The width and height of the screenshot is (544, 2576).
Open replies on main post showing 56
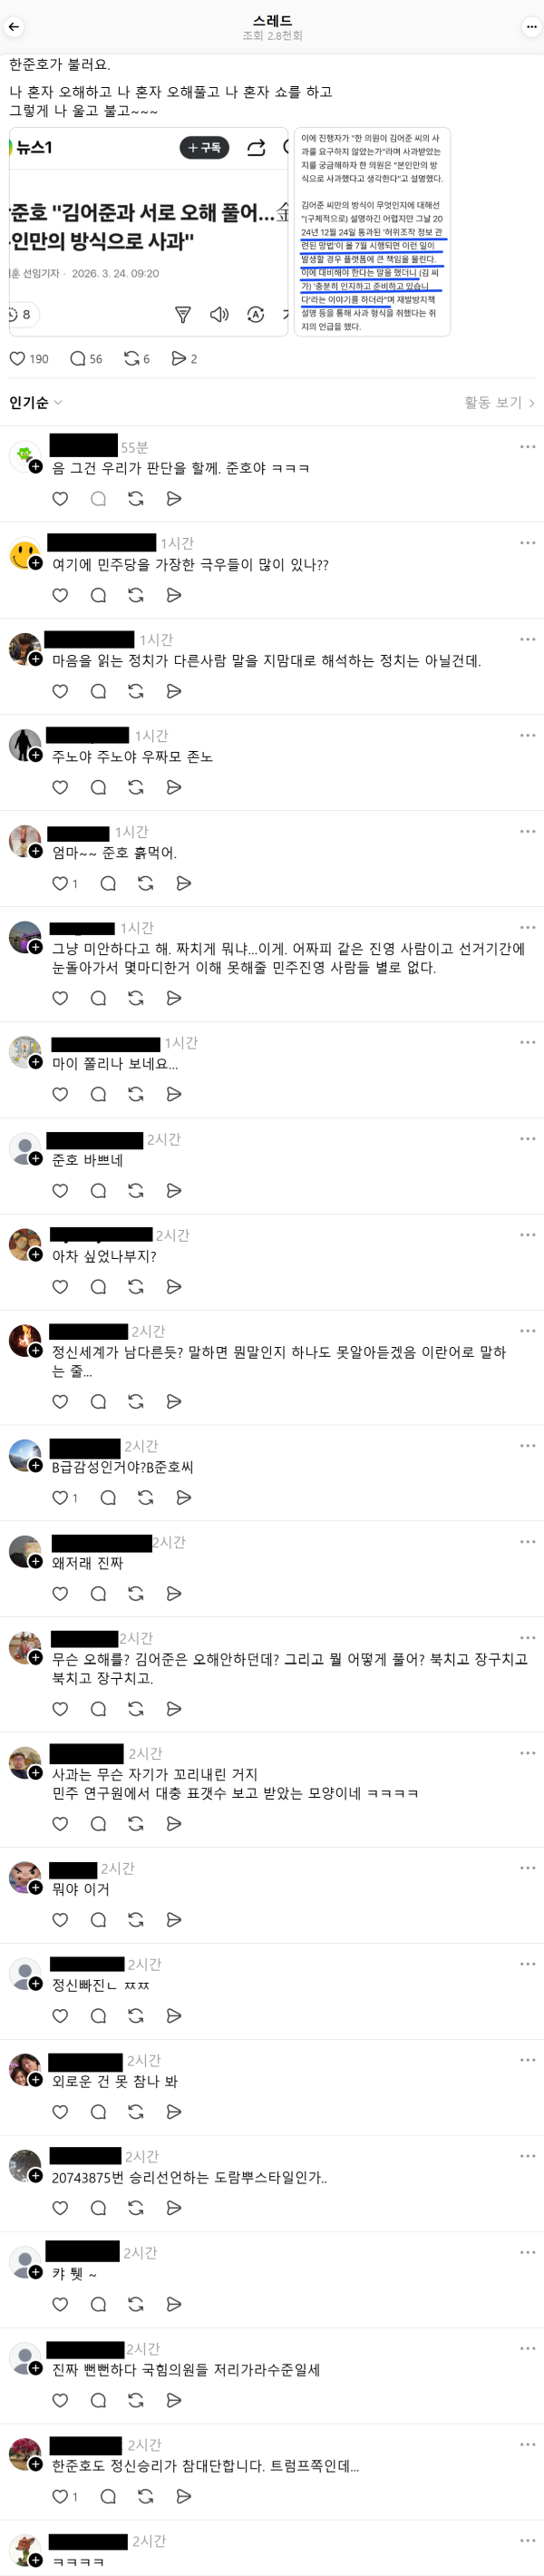coord(86,358)
